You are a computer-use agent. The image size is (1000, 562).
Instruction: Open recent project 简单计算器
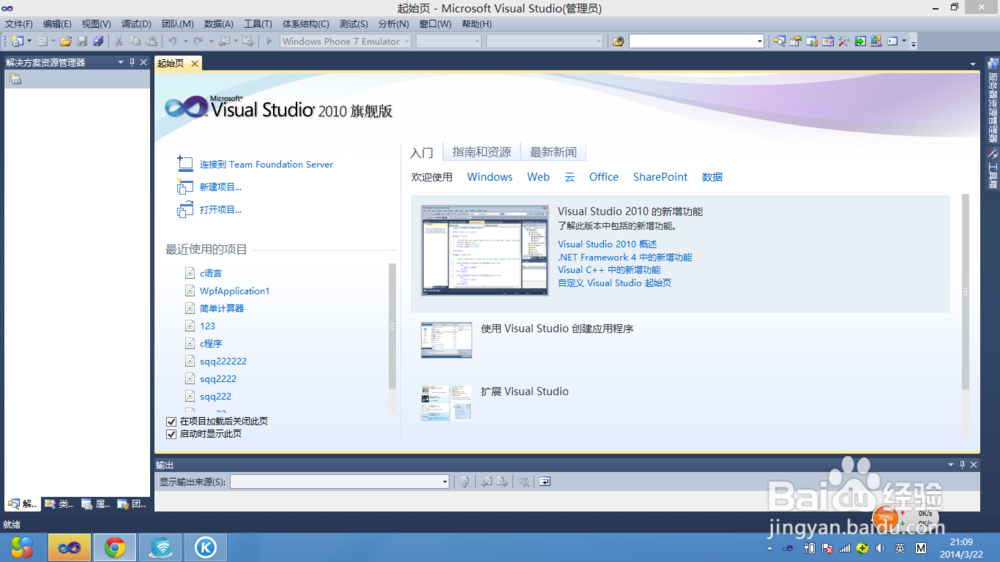(222, 308)
